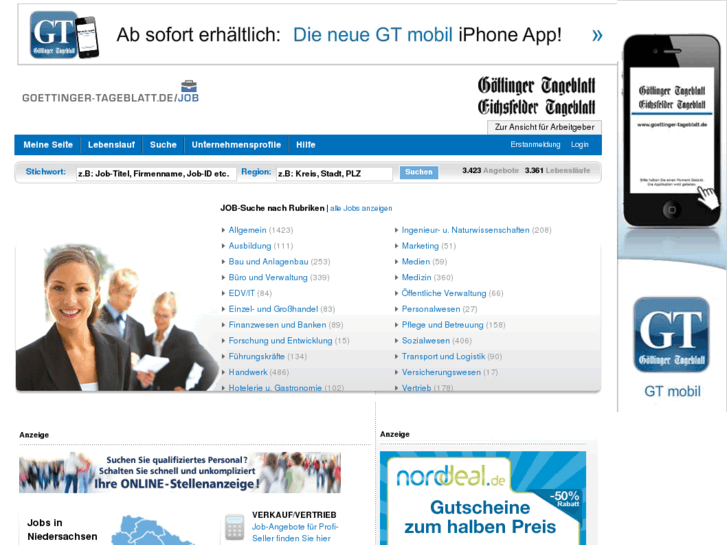
Task: Click the Niedersachsen map graphic
Action: tap(151, 531)
